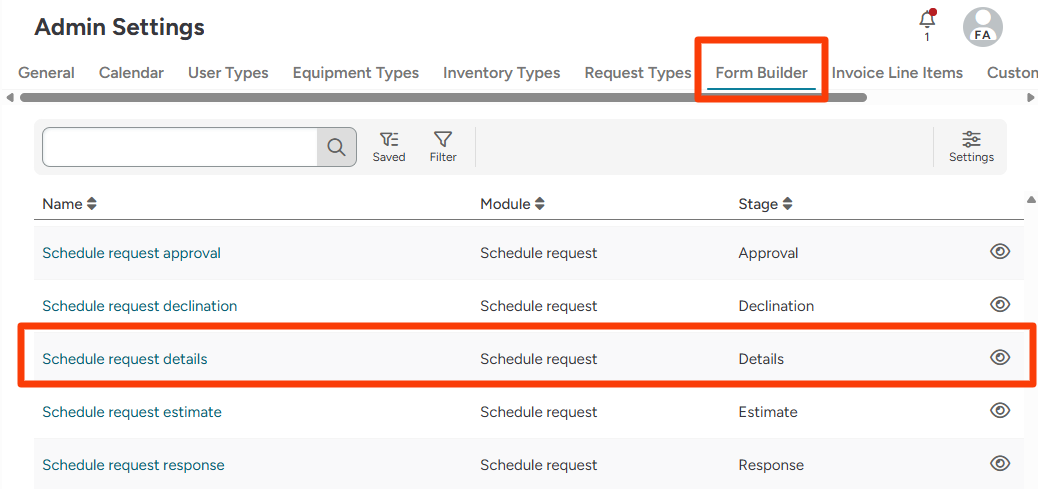The width and height of the screenshot is (1038, 489).
Task: View Schedule request response eye icon
Action: click(999, 463)
